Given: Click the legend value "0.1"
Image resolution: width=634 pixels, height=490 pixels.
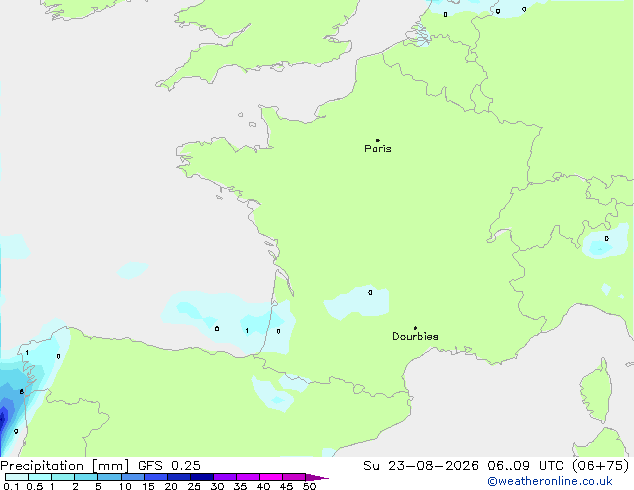Looking at the screenshot, I should coord(11,486).
